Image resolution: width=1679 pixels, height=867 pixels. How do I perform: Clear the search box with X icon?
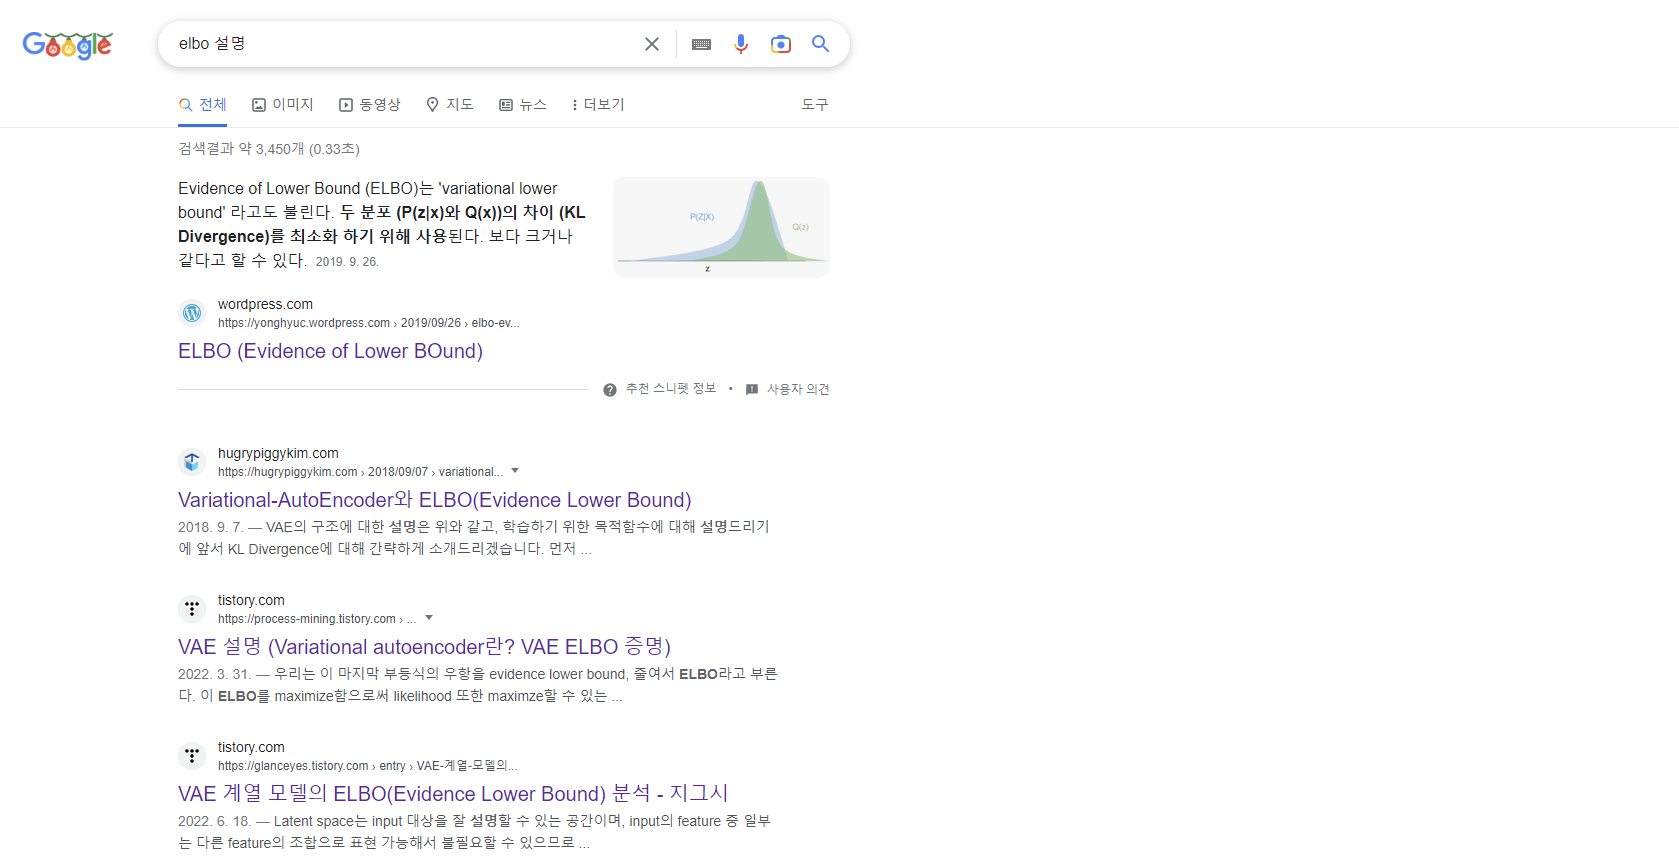coord(652,44)
